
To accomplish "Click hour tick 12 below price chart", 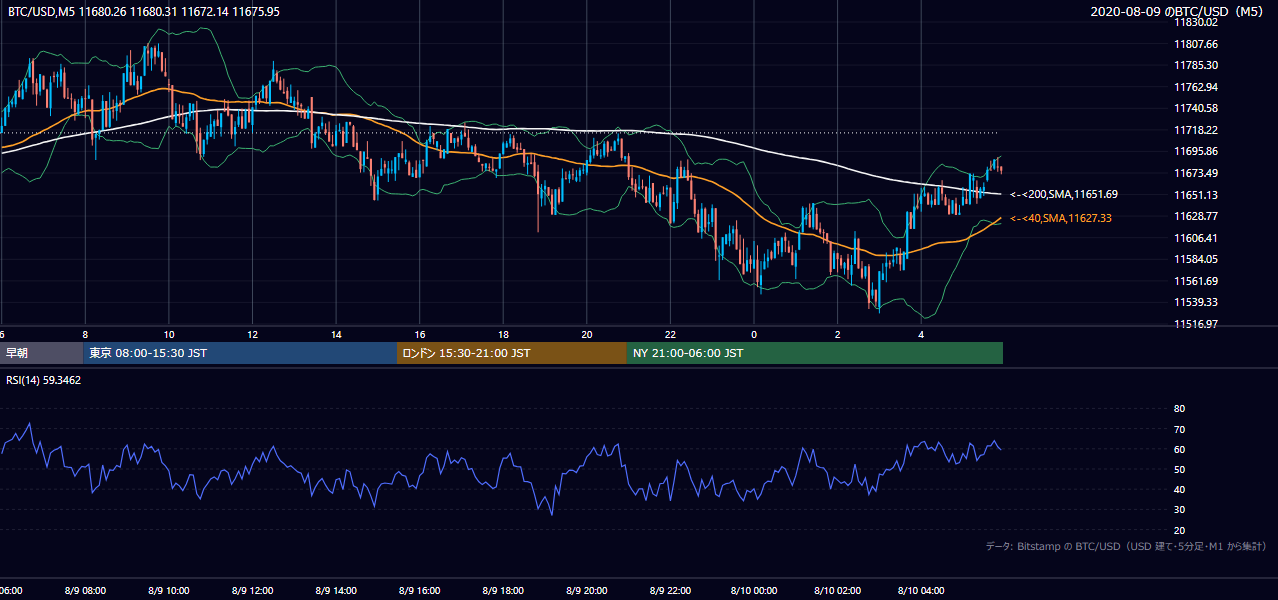I will [x=252, y=335].
